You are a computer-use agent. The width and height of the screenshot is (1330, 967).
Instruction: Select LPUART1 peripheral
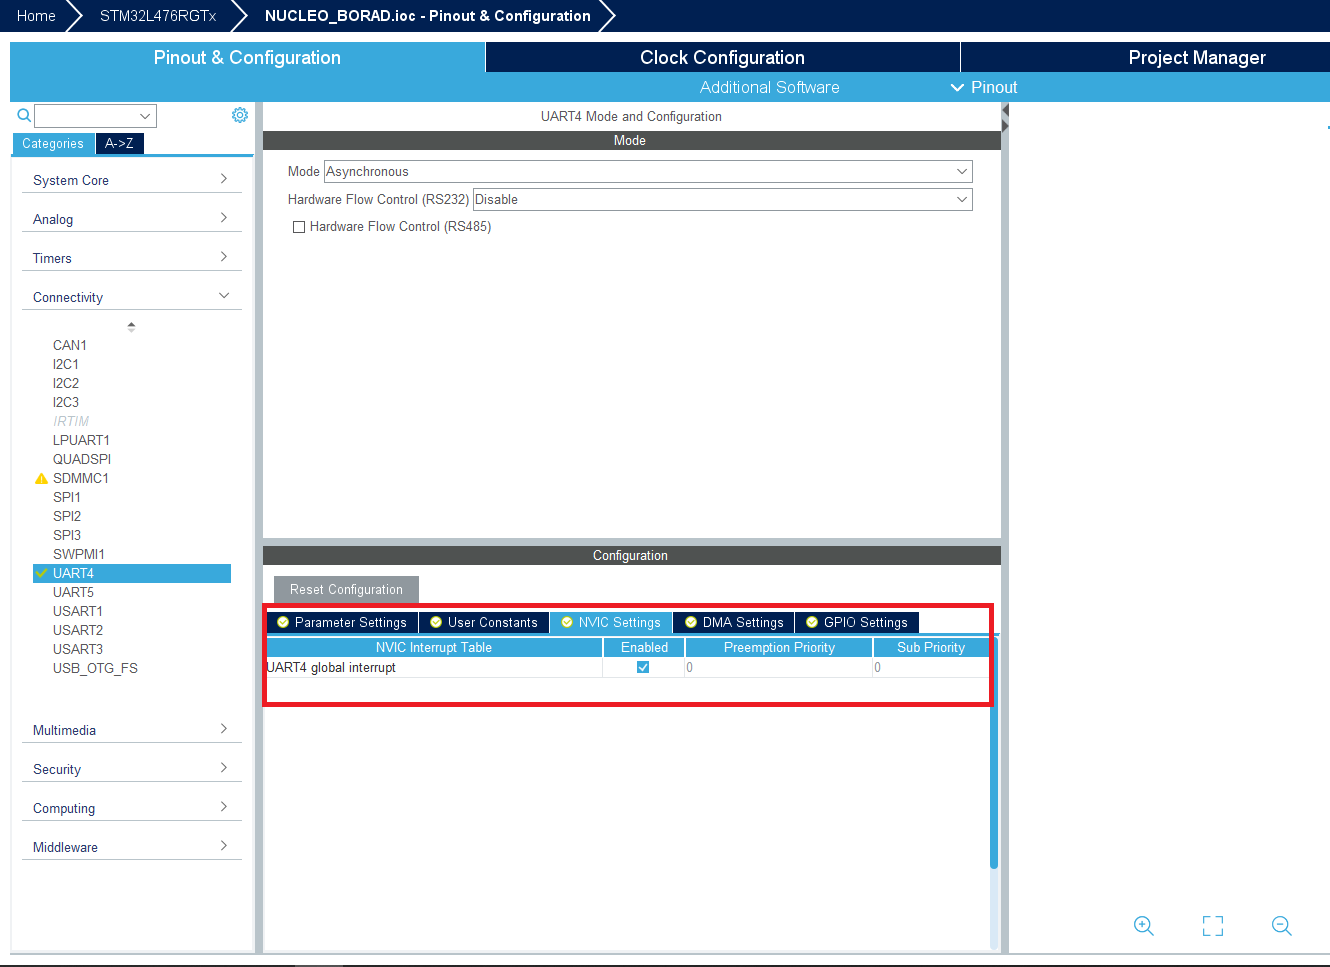[81, 440]
